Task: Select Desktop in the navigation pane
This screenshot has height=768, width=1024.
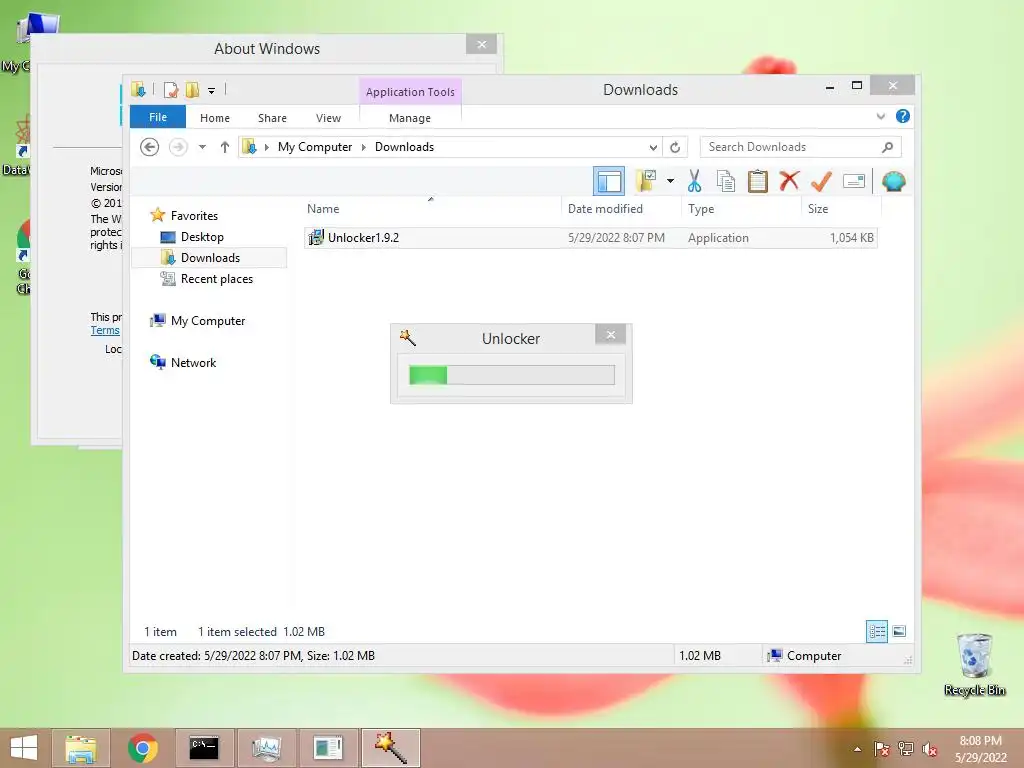Action: [202, 236]
